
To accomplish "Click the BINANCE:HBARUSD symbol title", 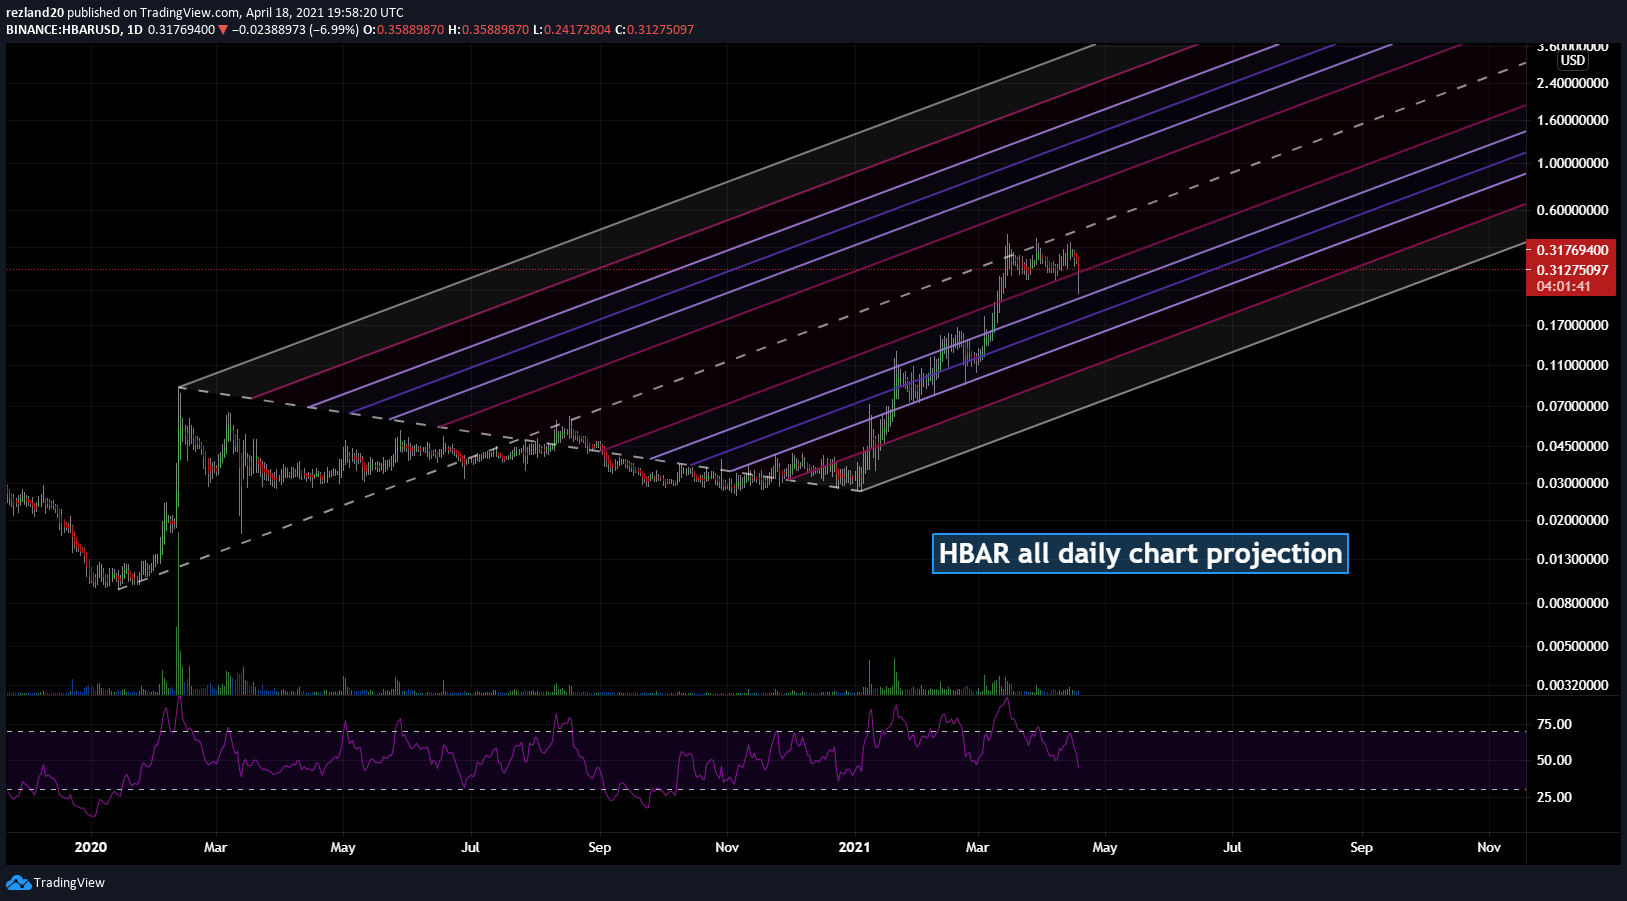I will (63, 30).
